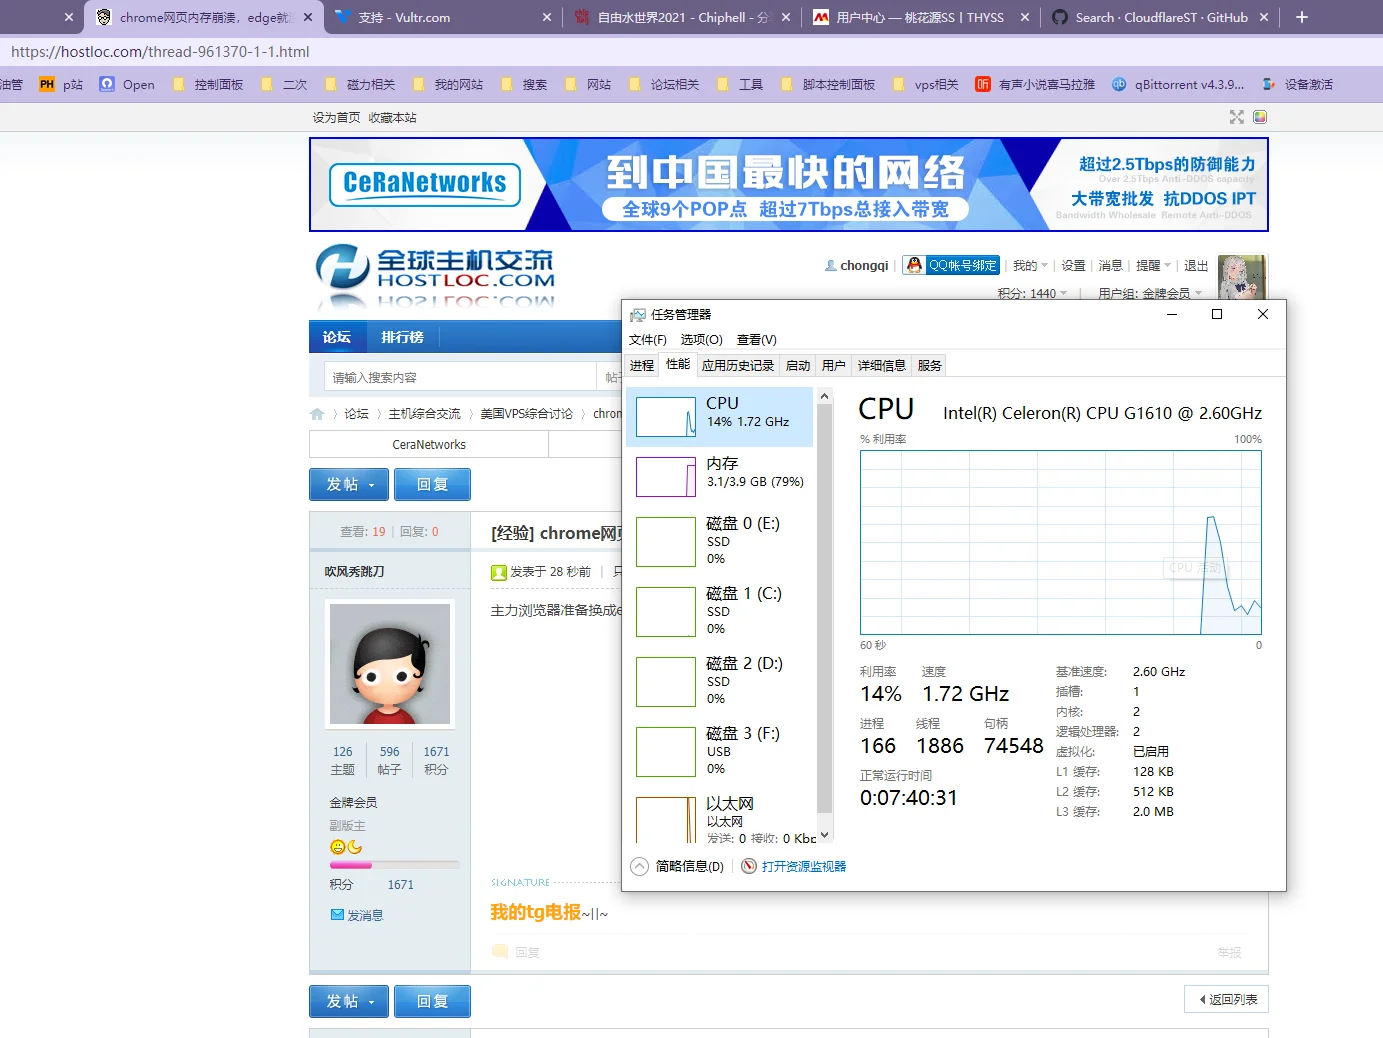Open the 设备激活 bookmark

pyautogui.click(x=1298, y=85)
